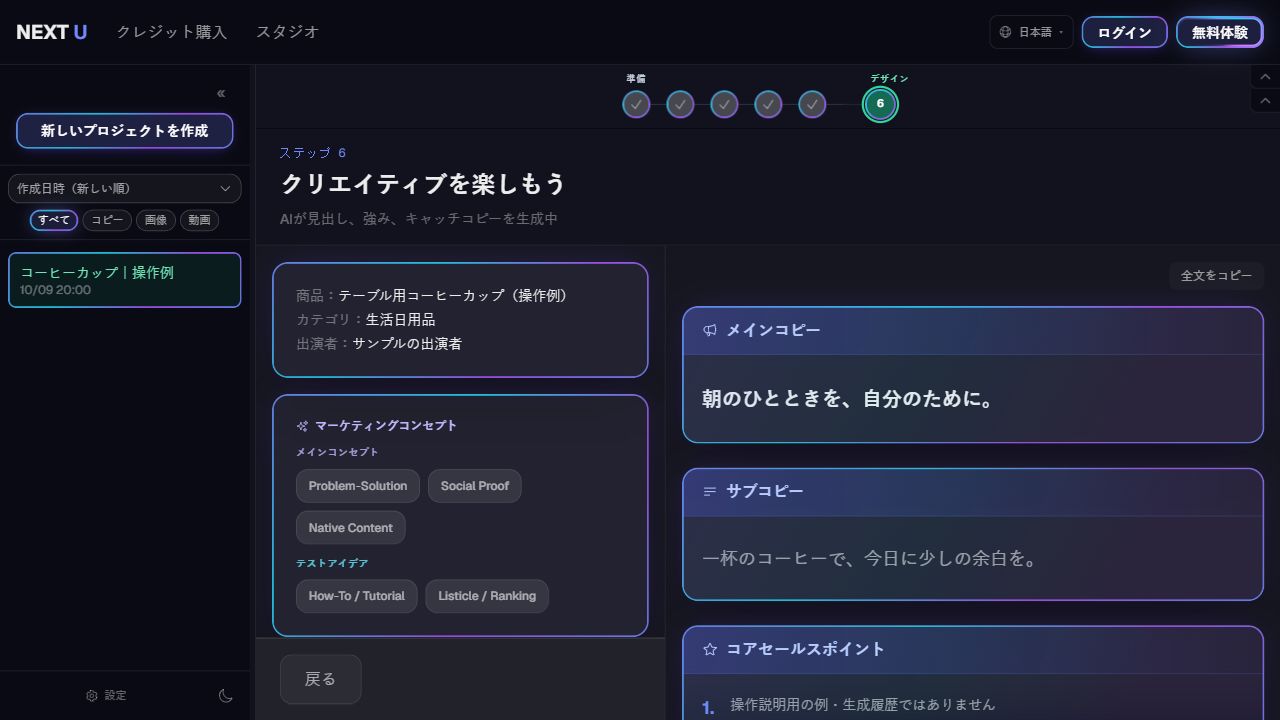Go to the third completed step circle

pos(724,104)
